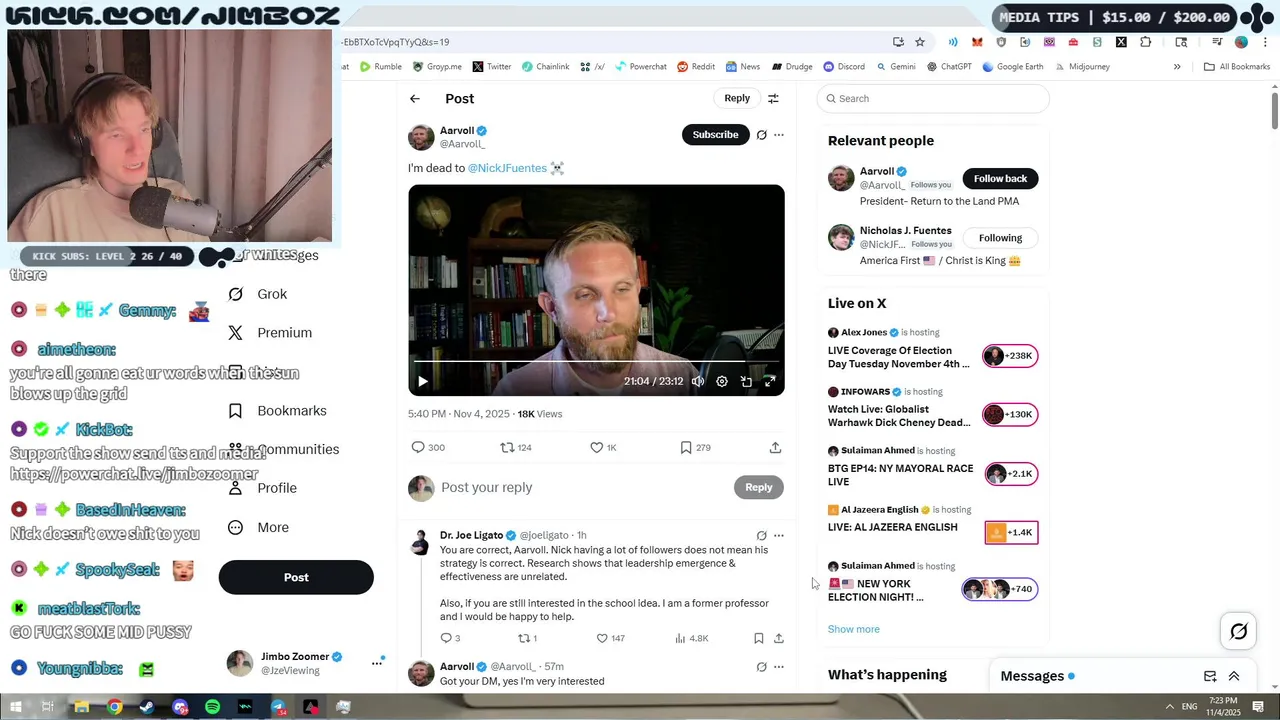Open Jimbo Zoomer account menu dots
Viewport: 1280px width, 720px height.
377,663
